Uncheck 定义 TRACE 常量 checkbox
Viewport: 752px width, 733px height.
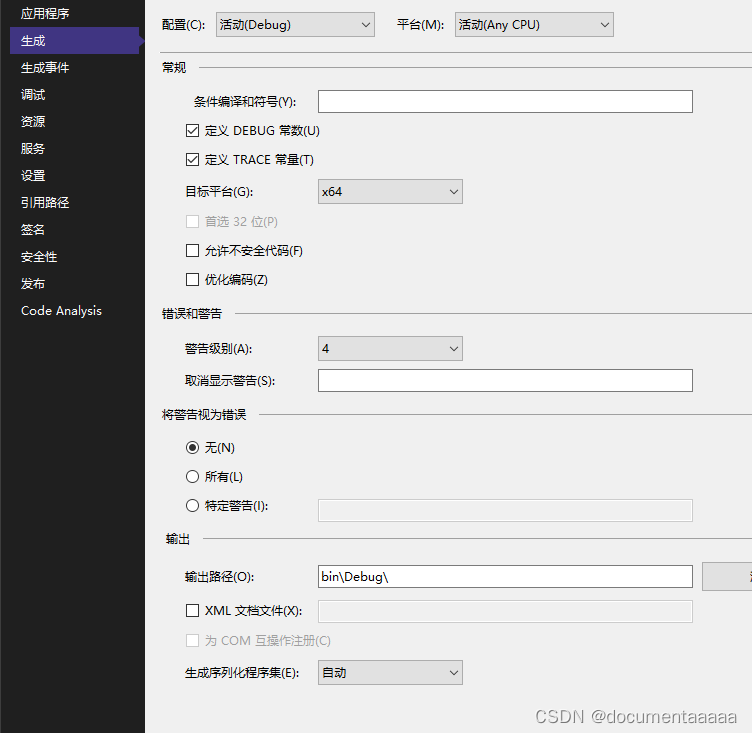[192, 159]
